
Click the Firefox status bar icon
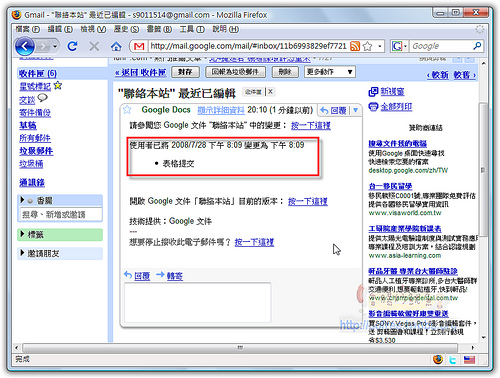438,359
